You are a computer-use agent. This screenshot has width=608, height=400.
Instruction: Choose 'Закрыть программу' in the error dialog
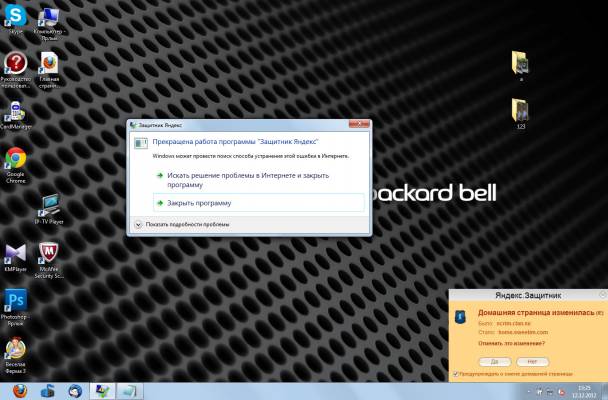259,203
